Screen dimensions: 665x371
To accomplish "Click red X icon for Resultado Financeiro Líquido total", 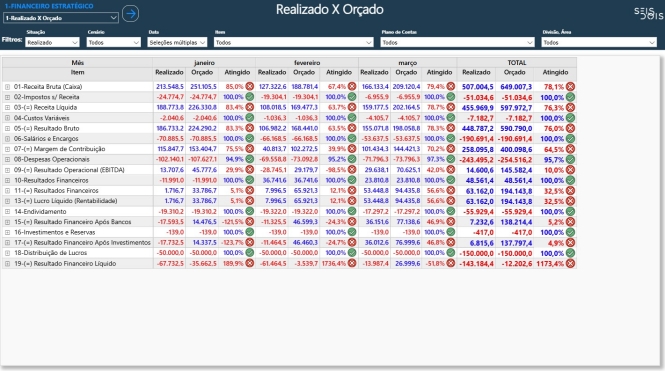I will 570,263.
